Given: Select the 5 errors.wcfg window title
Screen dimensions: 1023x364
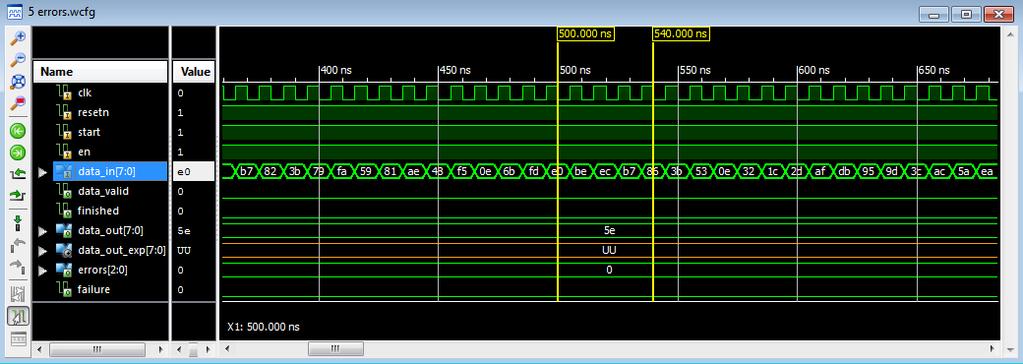Looking at the screenshot, I should (x=62, y=12).
